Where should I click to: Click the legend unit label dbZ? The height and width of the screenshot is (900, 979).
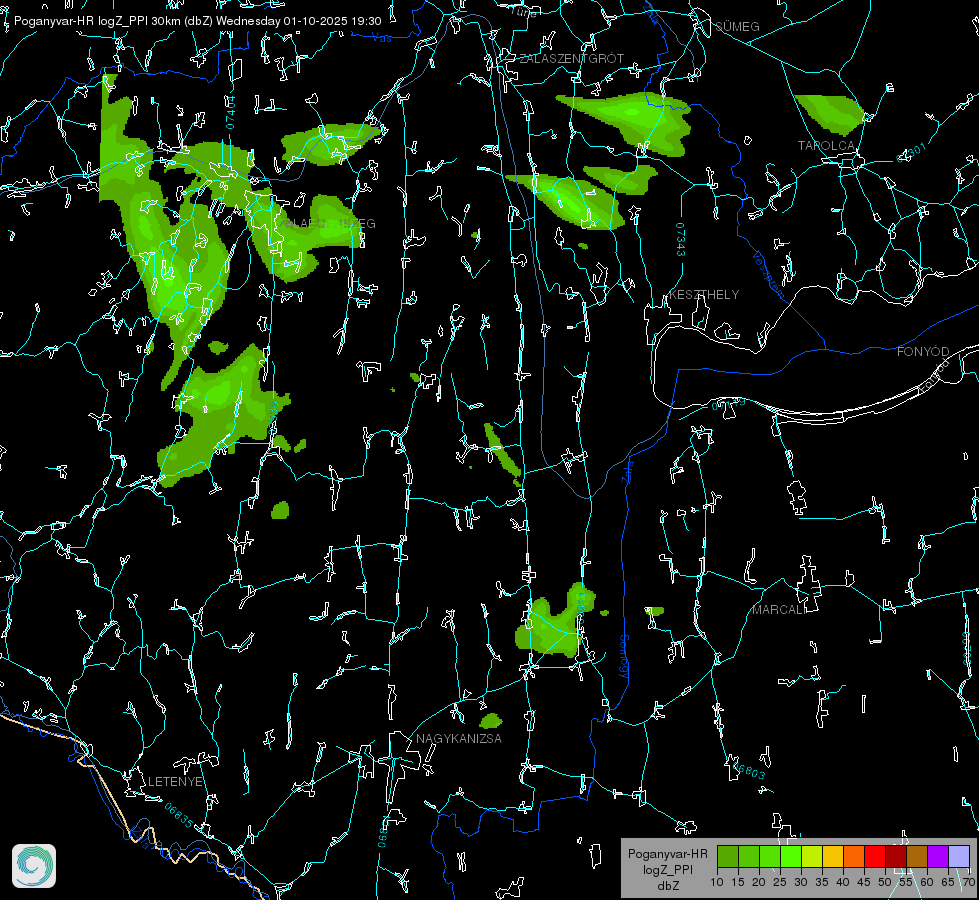[668, 886]
